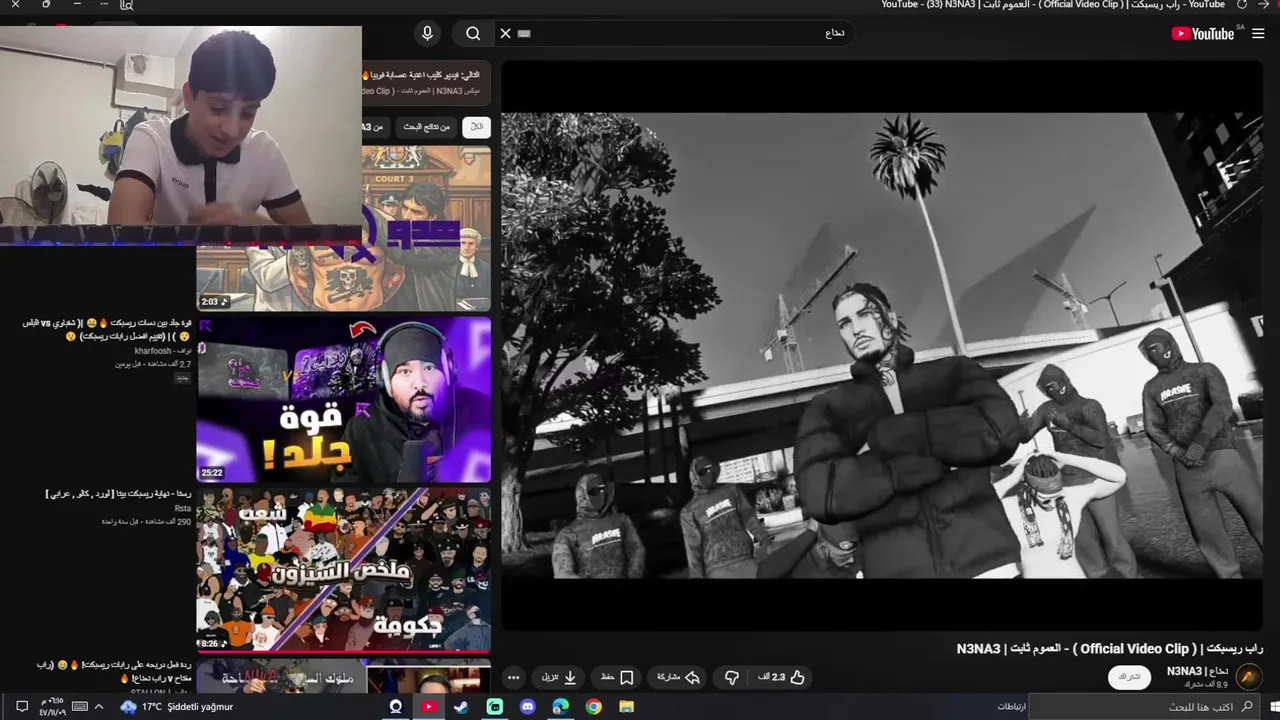Image resolution: width=1280 pixels, height=720 pixels.
Task: Dislike the video with thumbs-down
Action: pos(732,677)
